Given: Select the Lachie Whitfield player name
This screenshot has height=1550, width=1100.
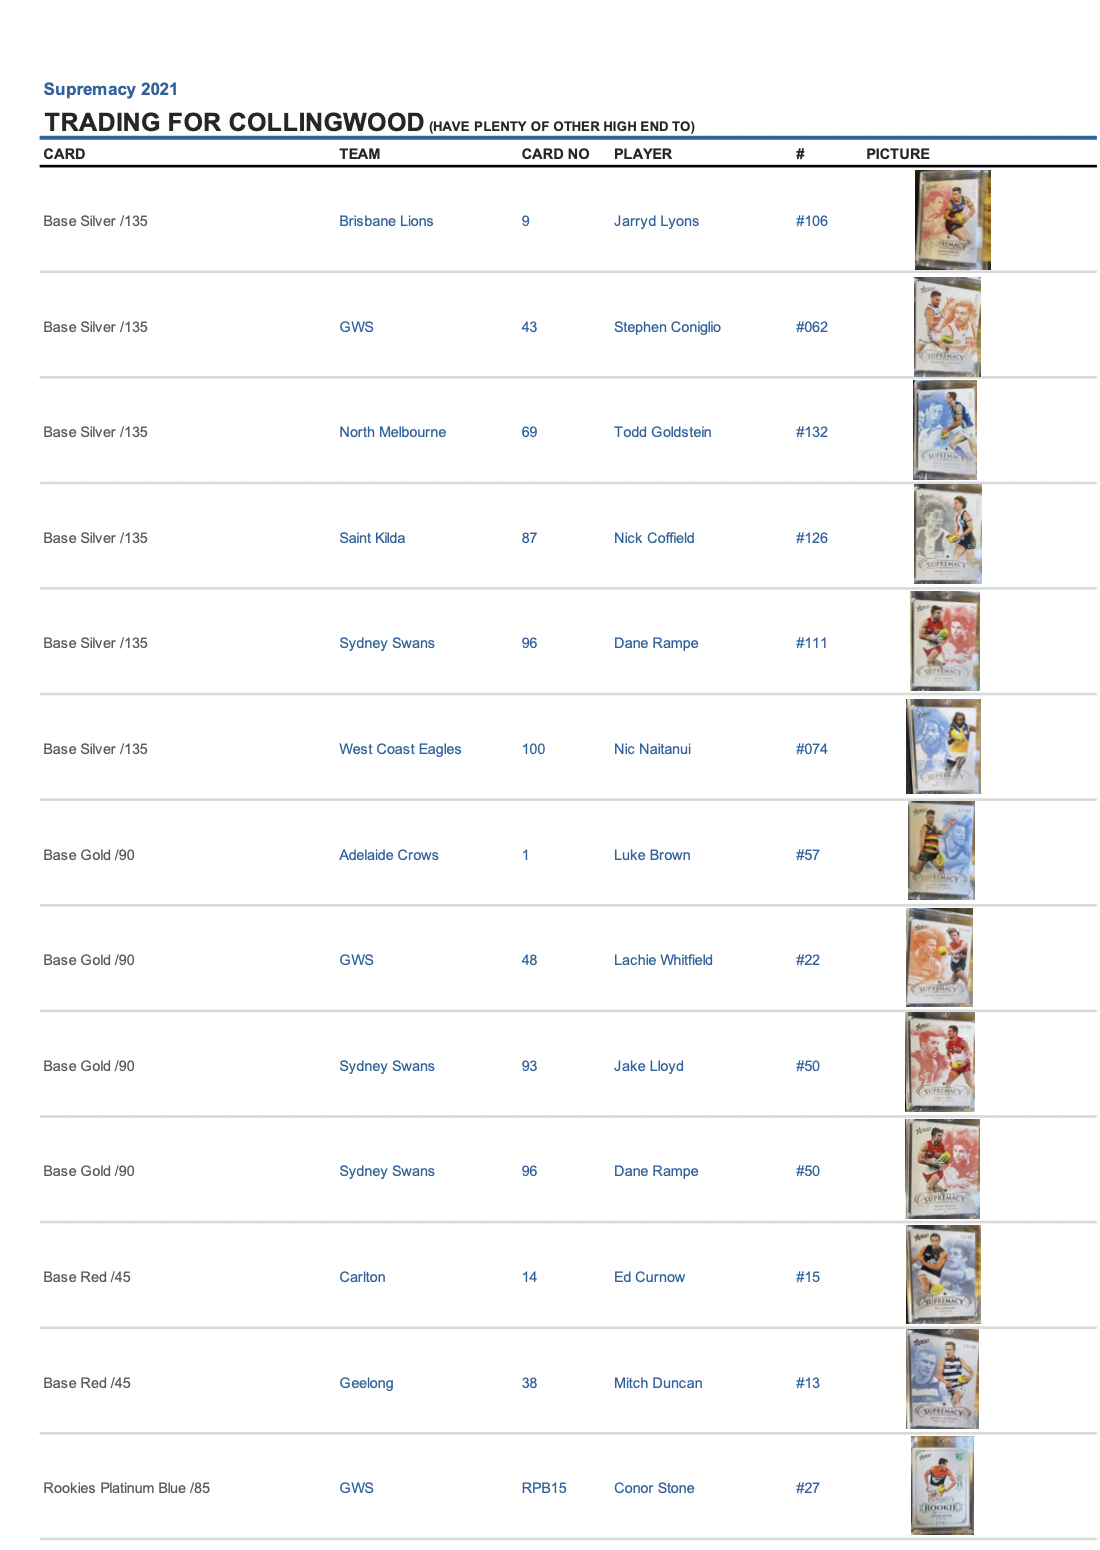Looking at the screenshot, I should 663,960.
